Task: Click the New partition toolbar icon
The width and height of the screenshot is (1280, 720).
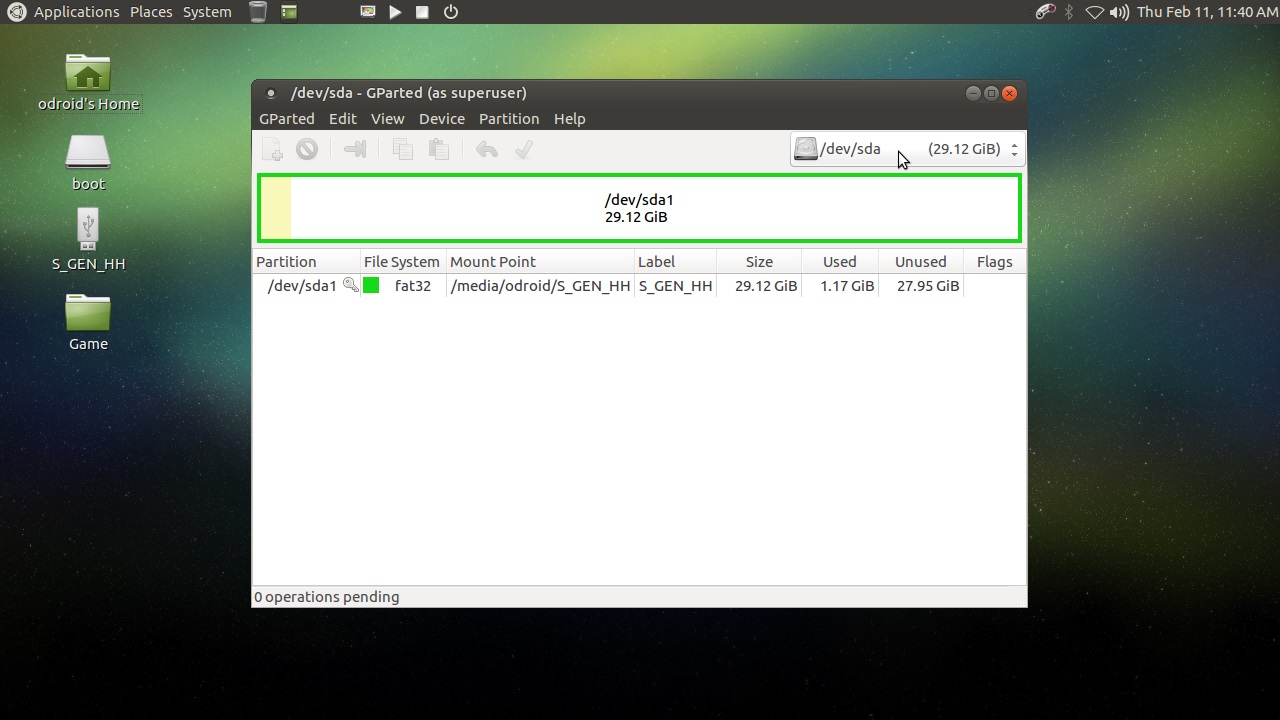Action: [272, 150]
